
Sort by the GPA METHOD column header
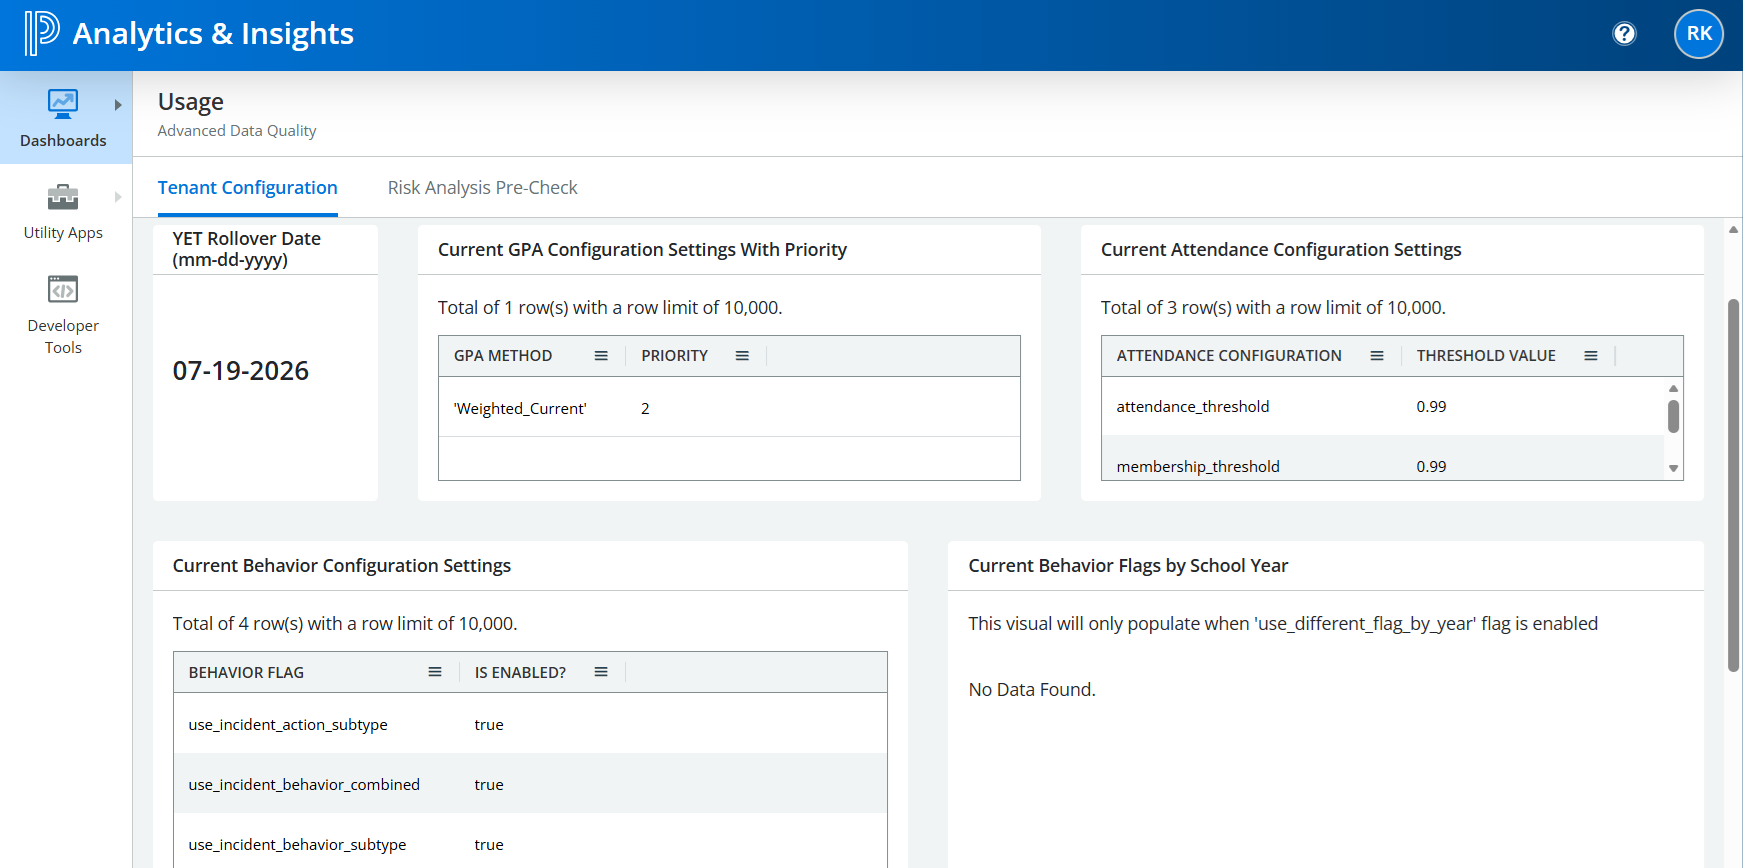503,356
